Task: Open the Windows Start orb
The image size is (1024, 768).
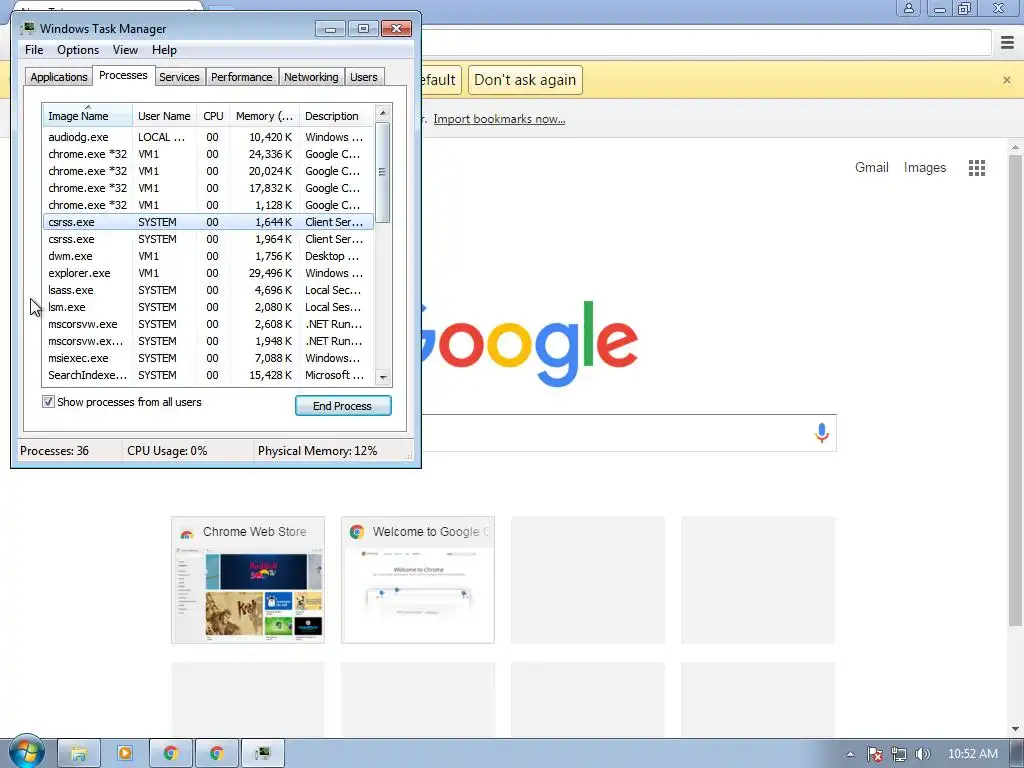Action: pyautogui.click(x=26, y=752)
